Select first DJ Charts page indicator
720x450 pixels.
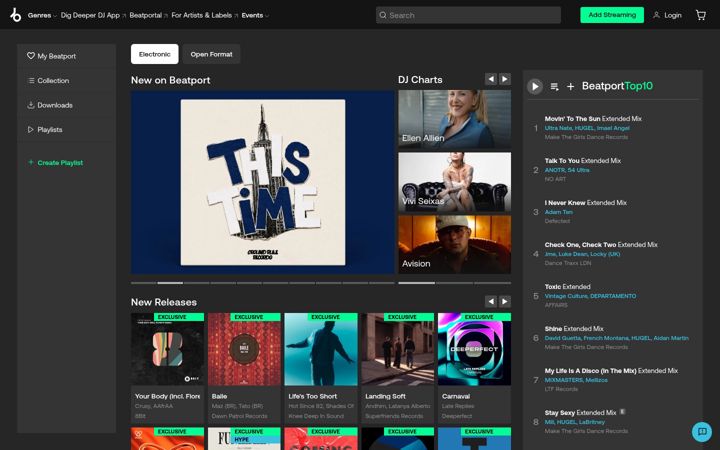(416, 283)
